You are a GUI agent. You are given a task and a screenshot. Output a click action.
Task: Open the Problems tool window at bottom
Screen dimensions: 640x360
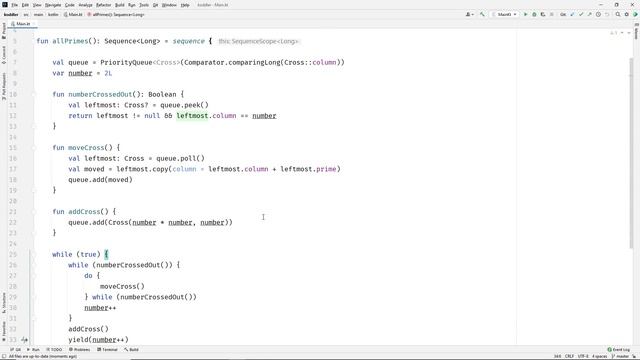80,350
